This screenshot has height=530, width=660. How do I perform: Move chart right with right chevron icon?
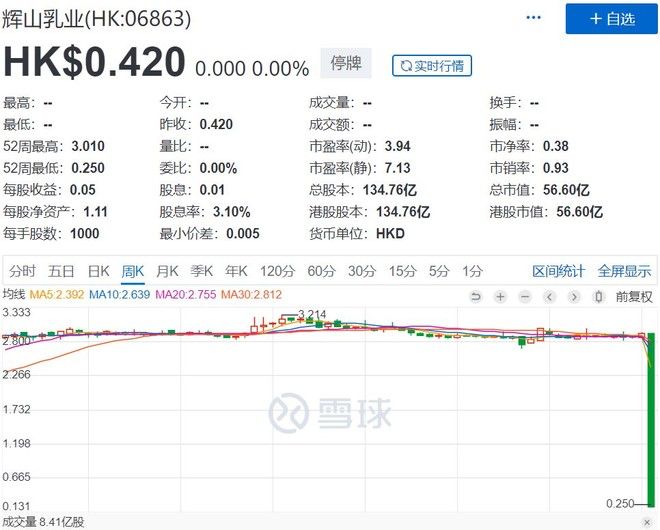tap(574, 297)
